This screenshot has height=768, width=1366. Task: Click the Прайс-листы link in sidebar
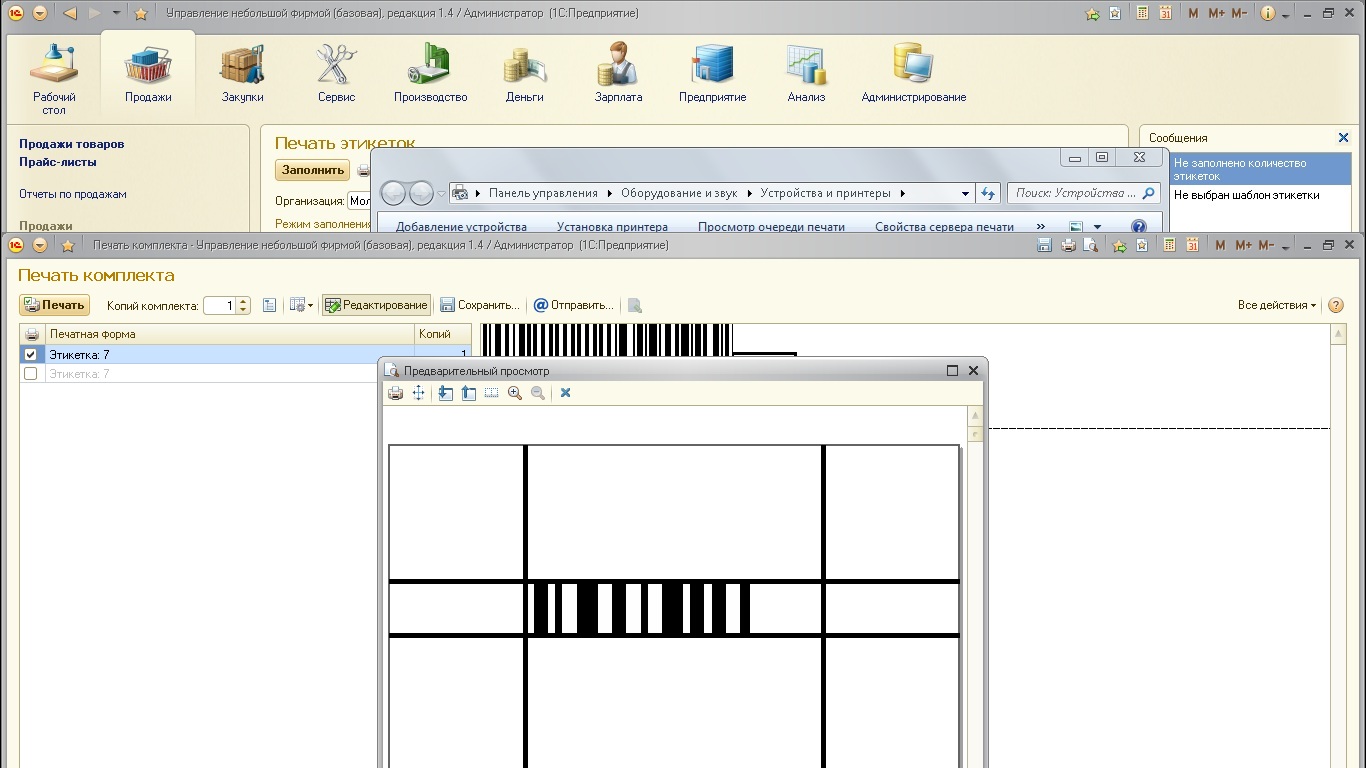pyautogui.click(x=58, y=162)
